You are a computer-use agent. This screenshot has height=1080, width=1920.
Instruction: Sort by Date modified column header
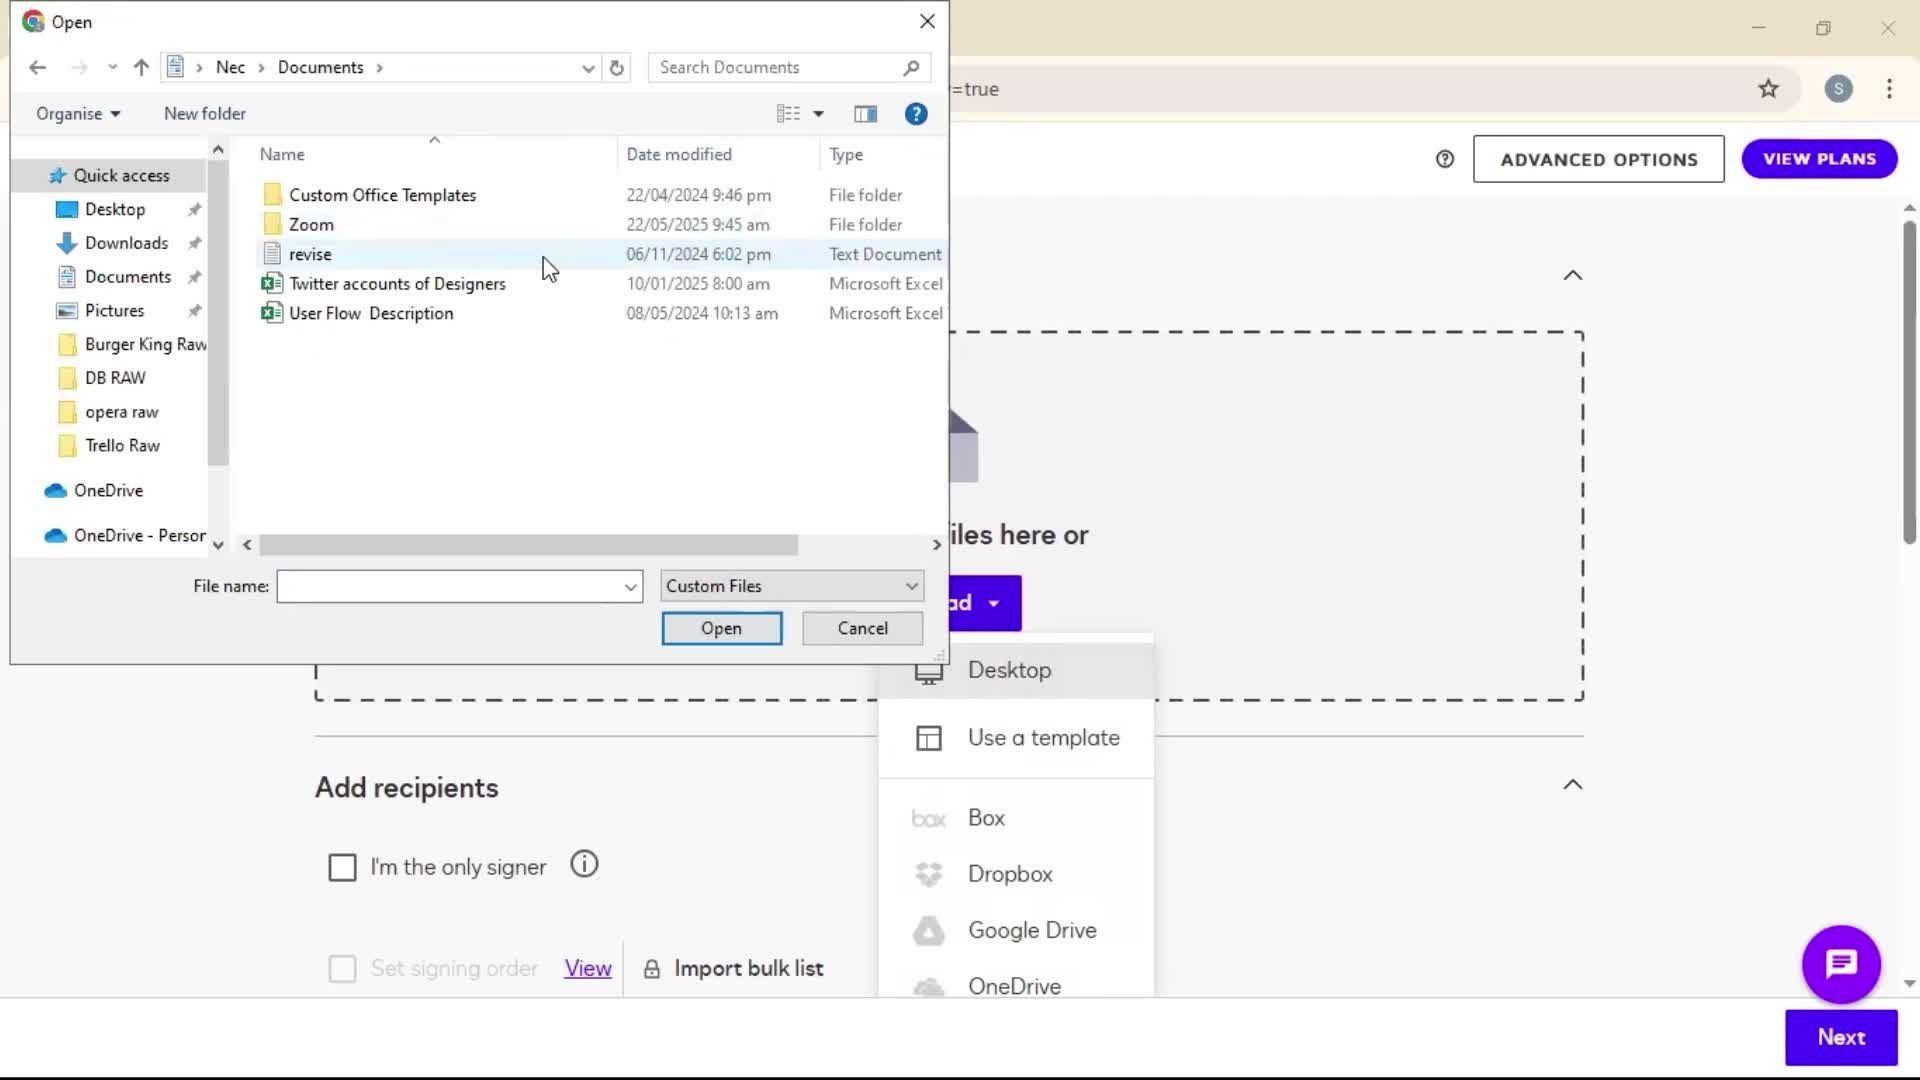(x=679, y=154)
